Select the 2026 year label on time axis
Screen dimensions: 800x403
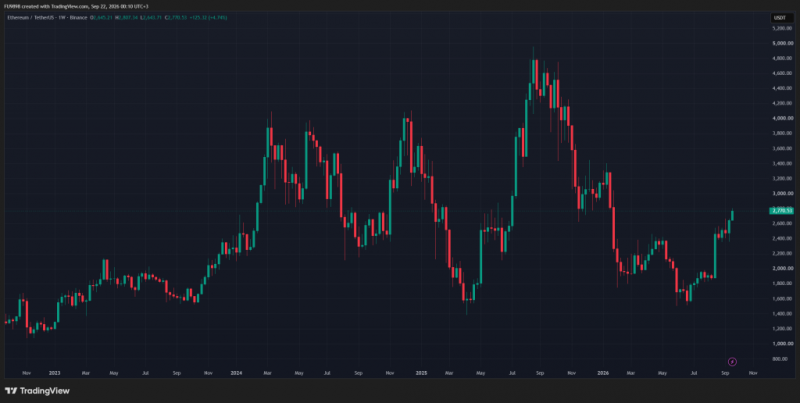[604, 373]
